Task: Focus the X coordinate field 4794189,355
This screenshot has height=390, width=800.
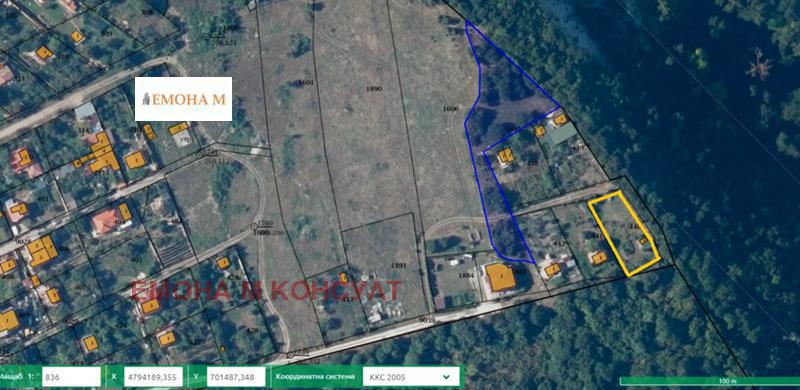Action: [x=153, y=377]
